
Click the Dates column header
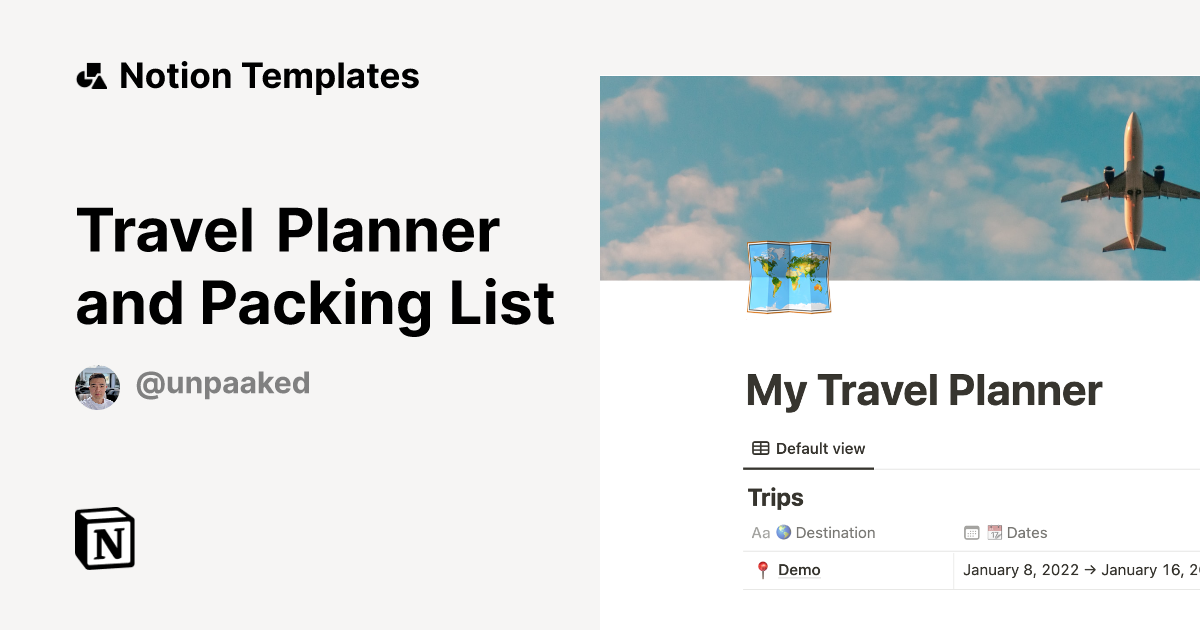point(1030,532)
